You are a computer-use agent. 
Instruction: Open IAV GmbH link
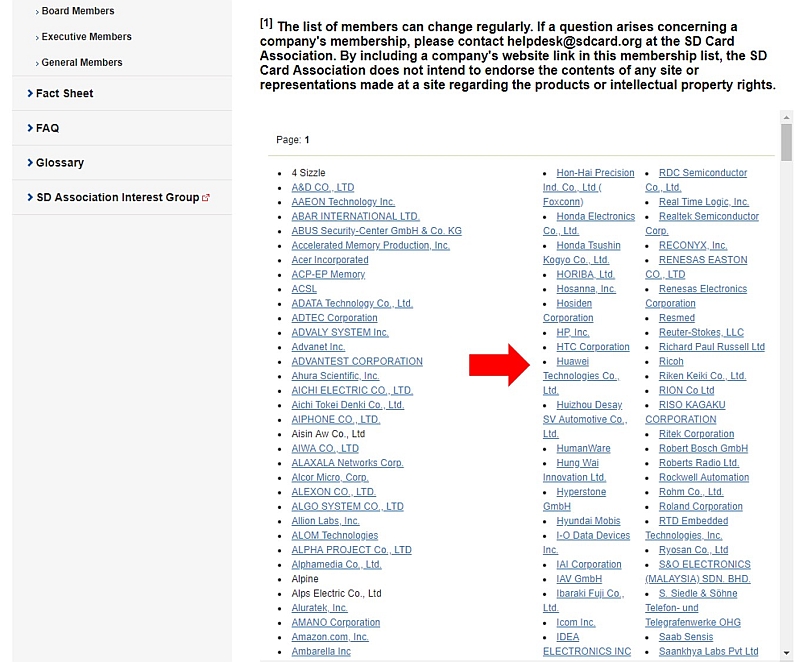point(579,579)
